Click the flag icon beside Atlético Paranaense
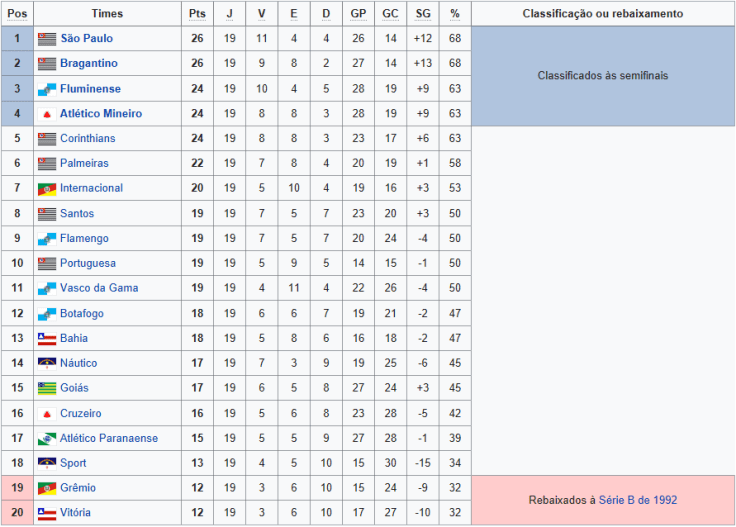This screenshot has width=736, height=527. [46, 438]
